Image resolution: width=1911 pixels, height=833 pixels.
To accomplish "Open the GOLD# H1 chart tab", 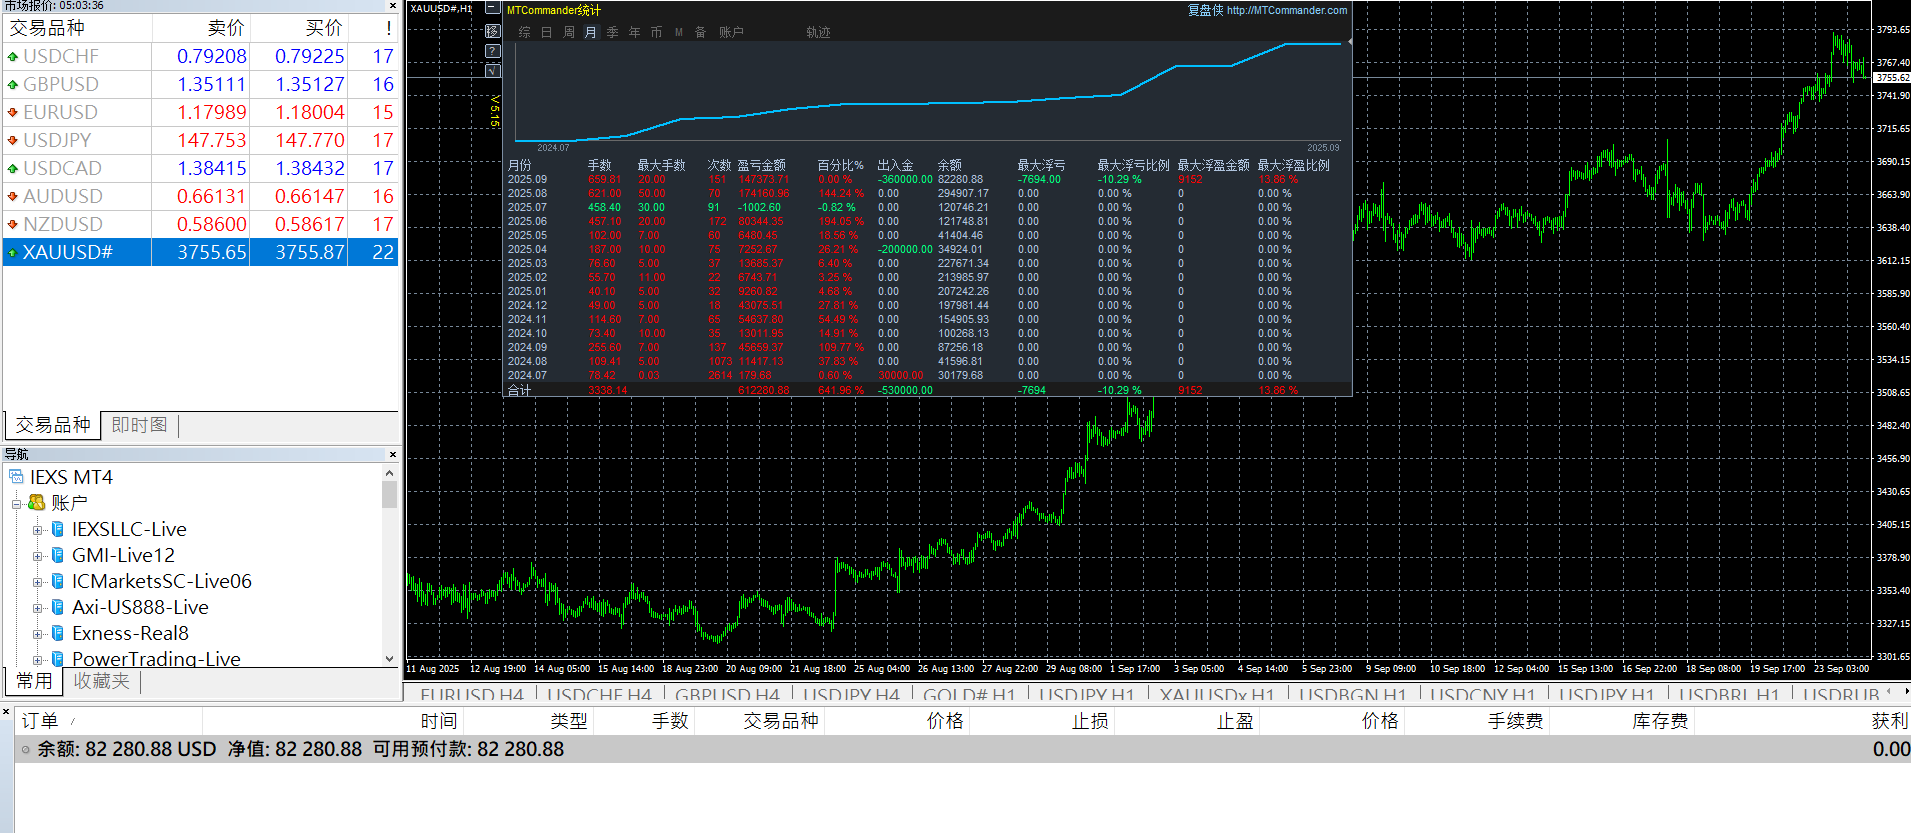I will pyautogui.click(x=969, y=695).
